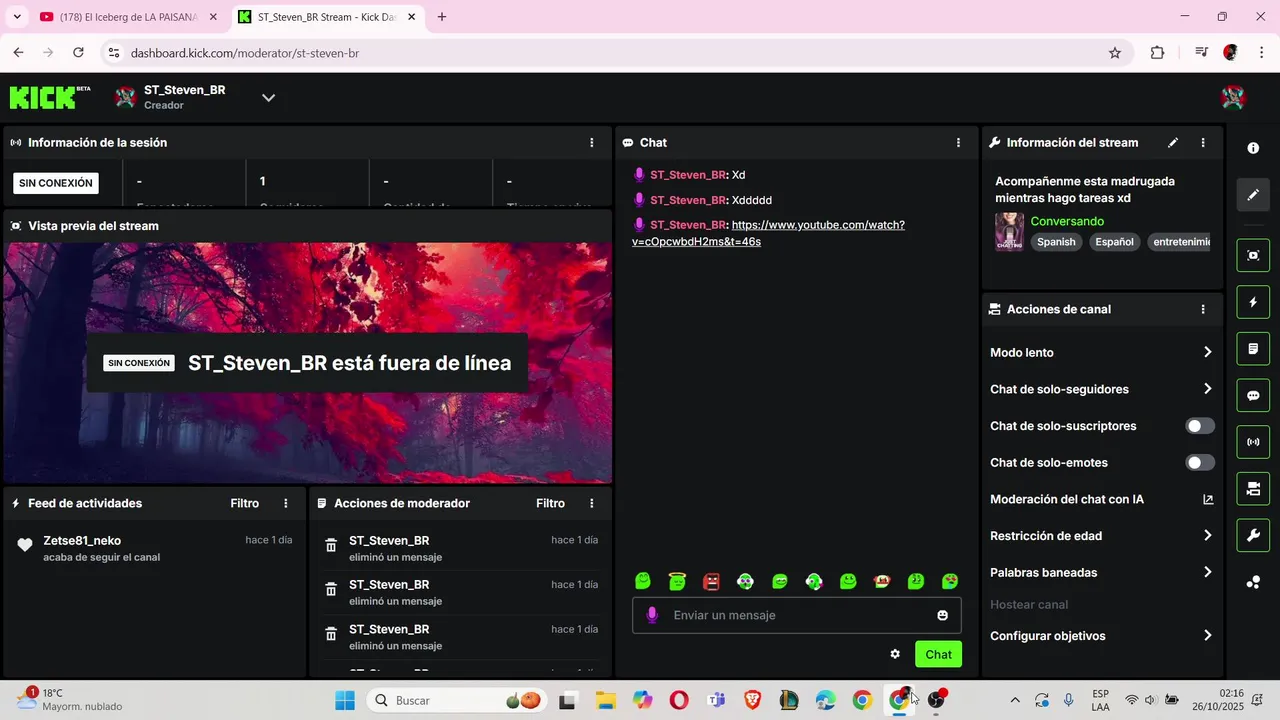
Task: Toggle the chat bubble widget icon in sidebar
Action: [x=1253, y=395]
